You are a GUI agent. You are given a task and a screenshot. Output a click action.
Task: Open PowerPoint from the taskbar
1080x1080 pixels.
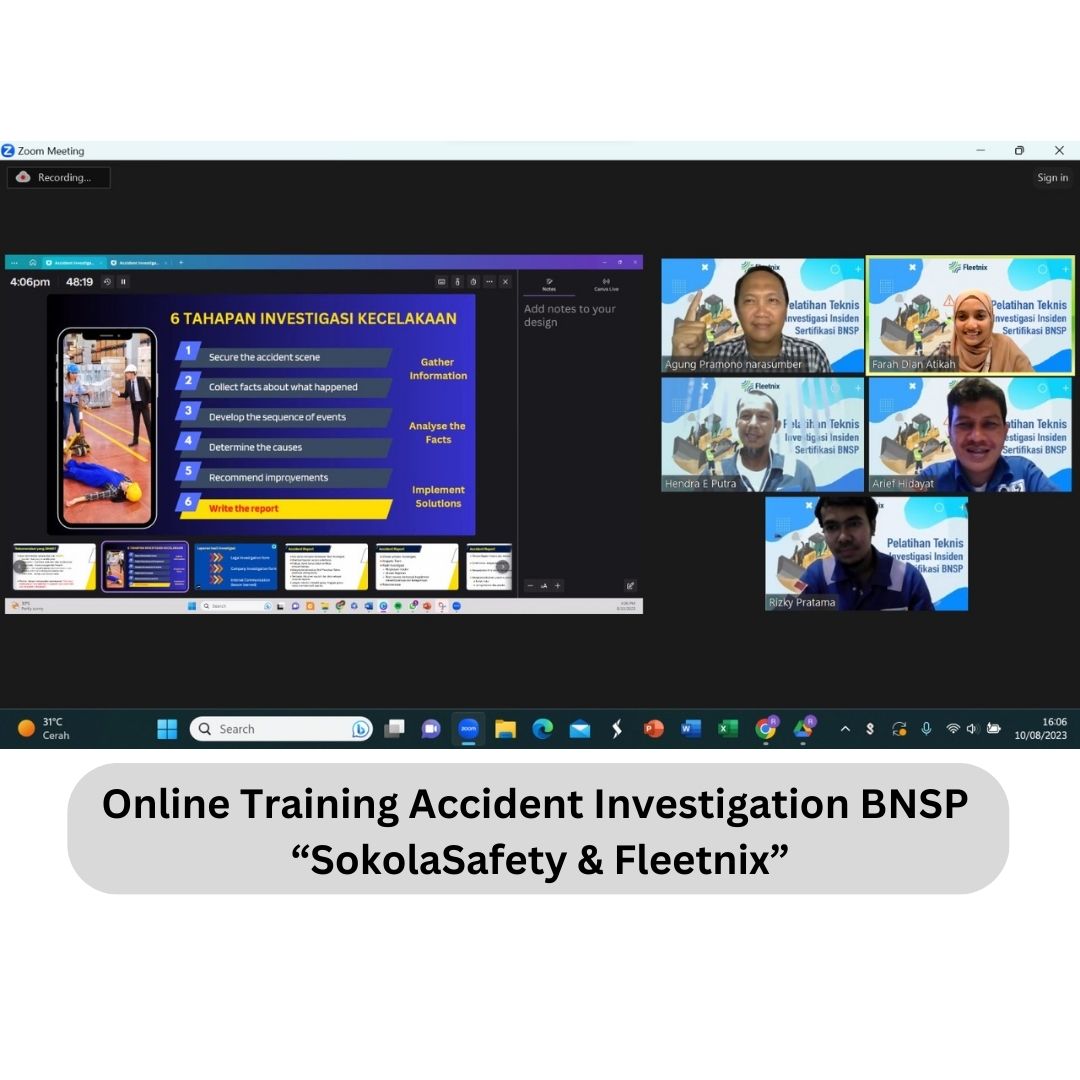[x=654, y=729]
